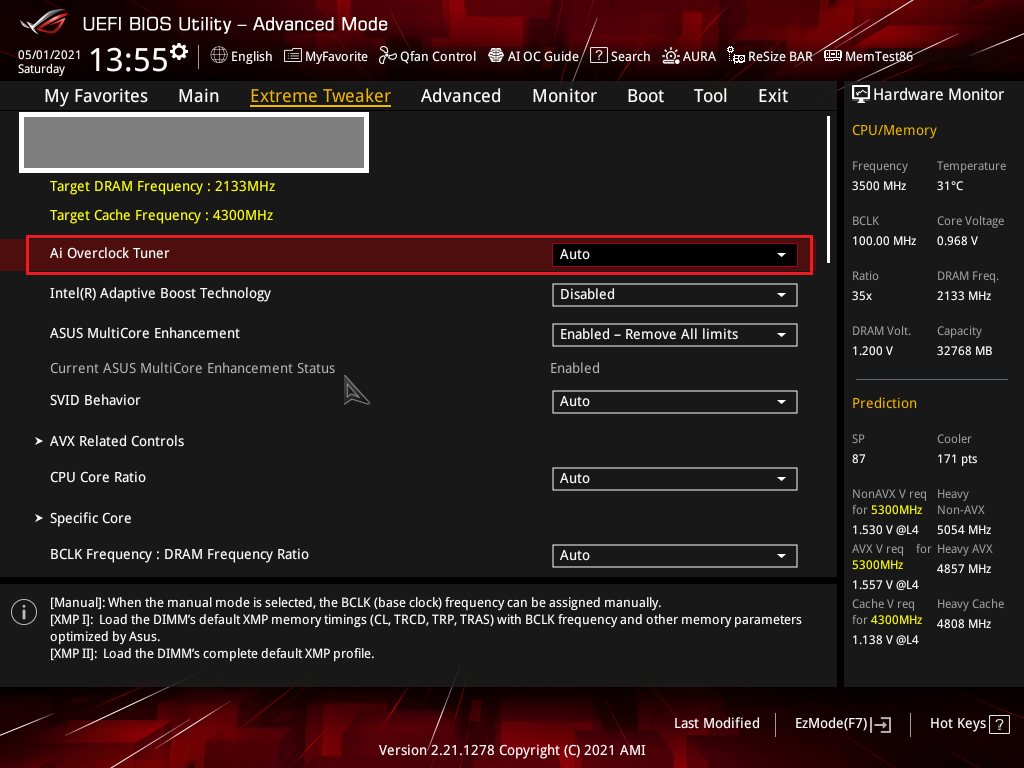
Task: Open the ReSize BAR option
Action: coord(769,56)
